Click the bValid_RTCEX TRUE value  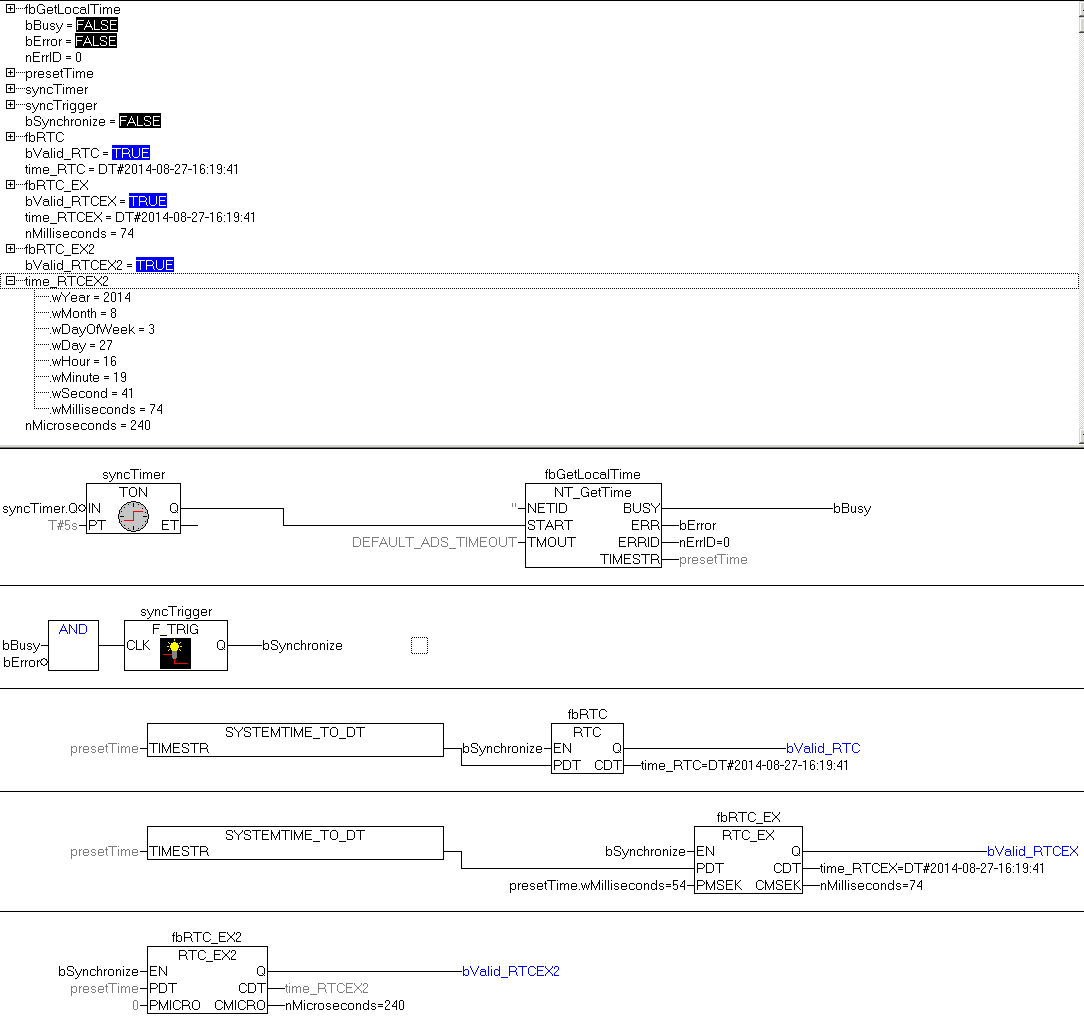[148, 201]
